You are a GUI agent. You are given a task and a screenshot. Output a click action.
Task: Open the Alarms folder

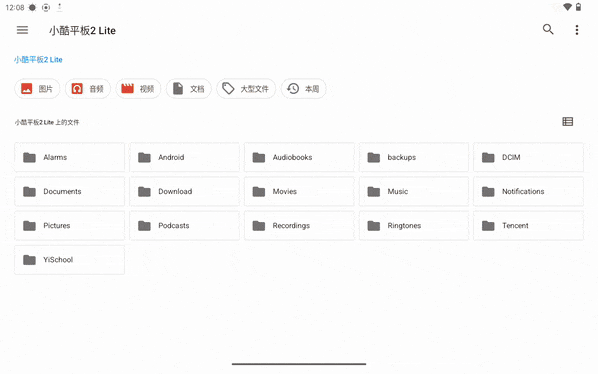pos(69,157)
